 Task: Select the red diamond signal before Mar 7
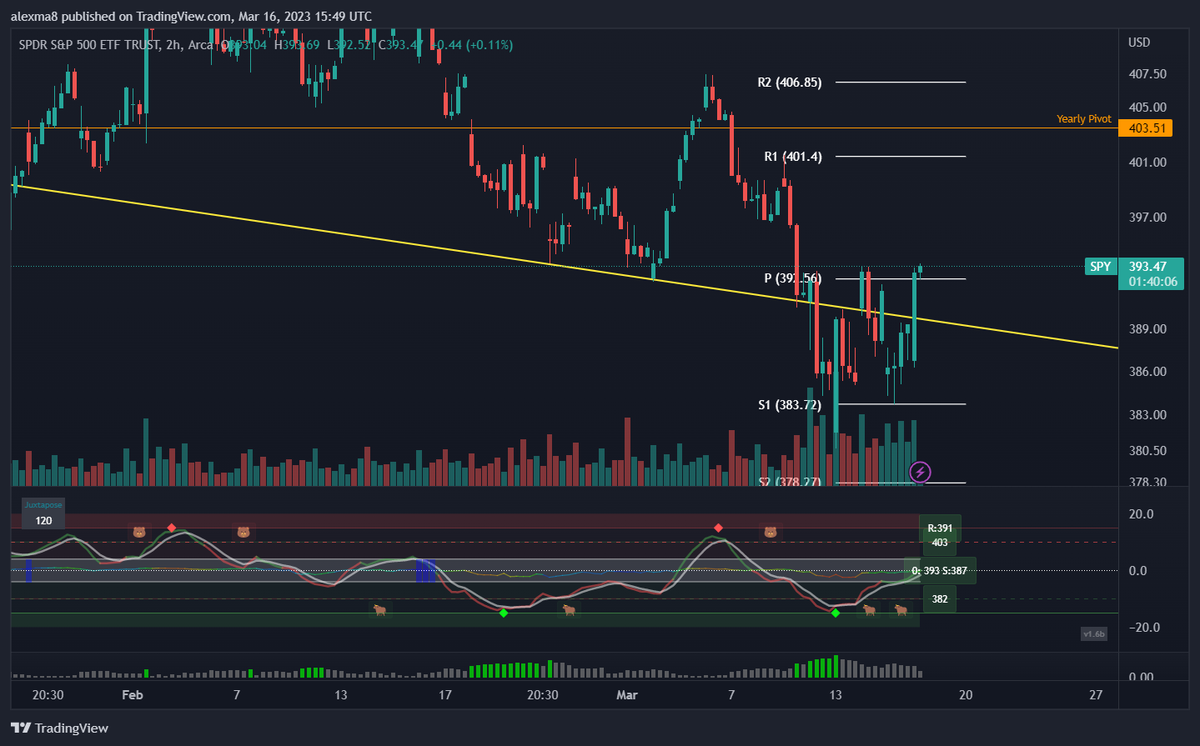pos(718,527)
